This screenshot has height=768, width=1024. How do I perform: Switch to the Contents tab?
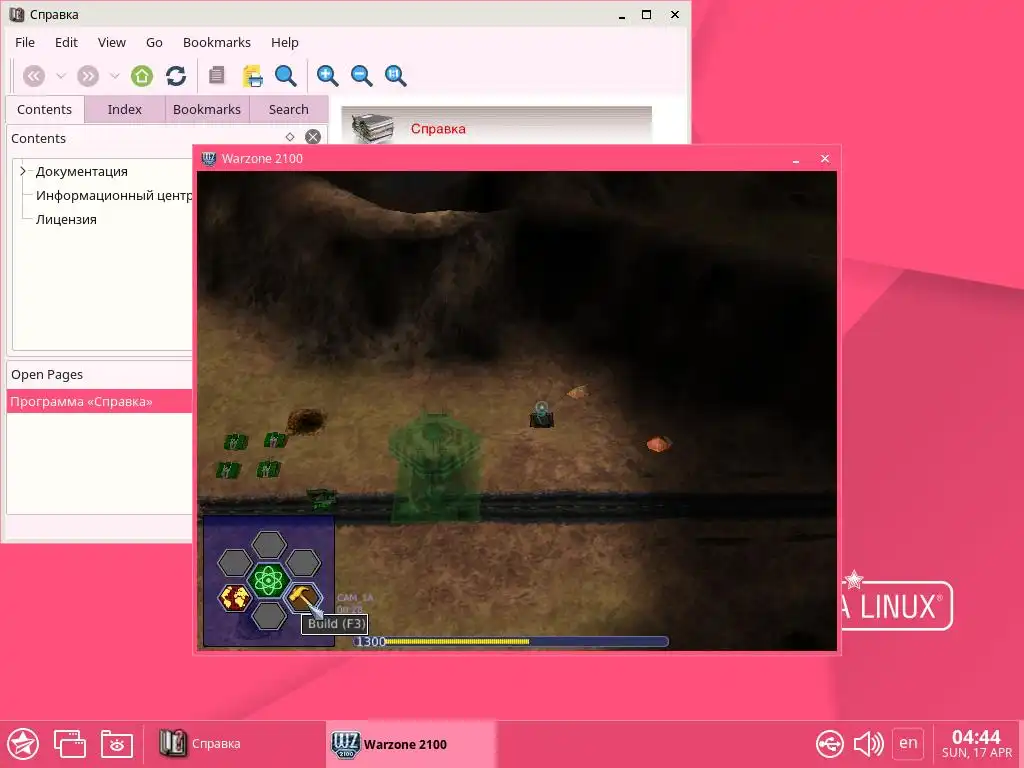click(x=44, y=110)
